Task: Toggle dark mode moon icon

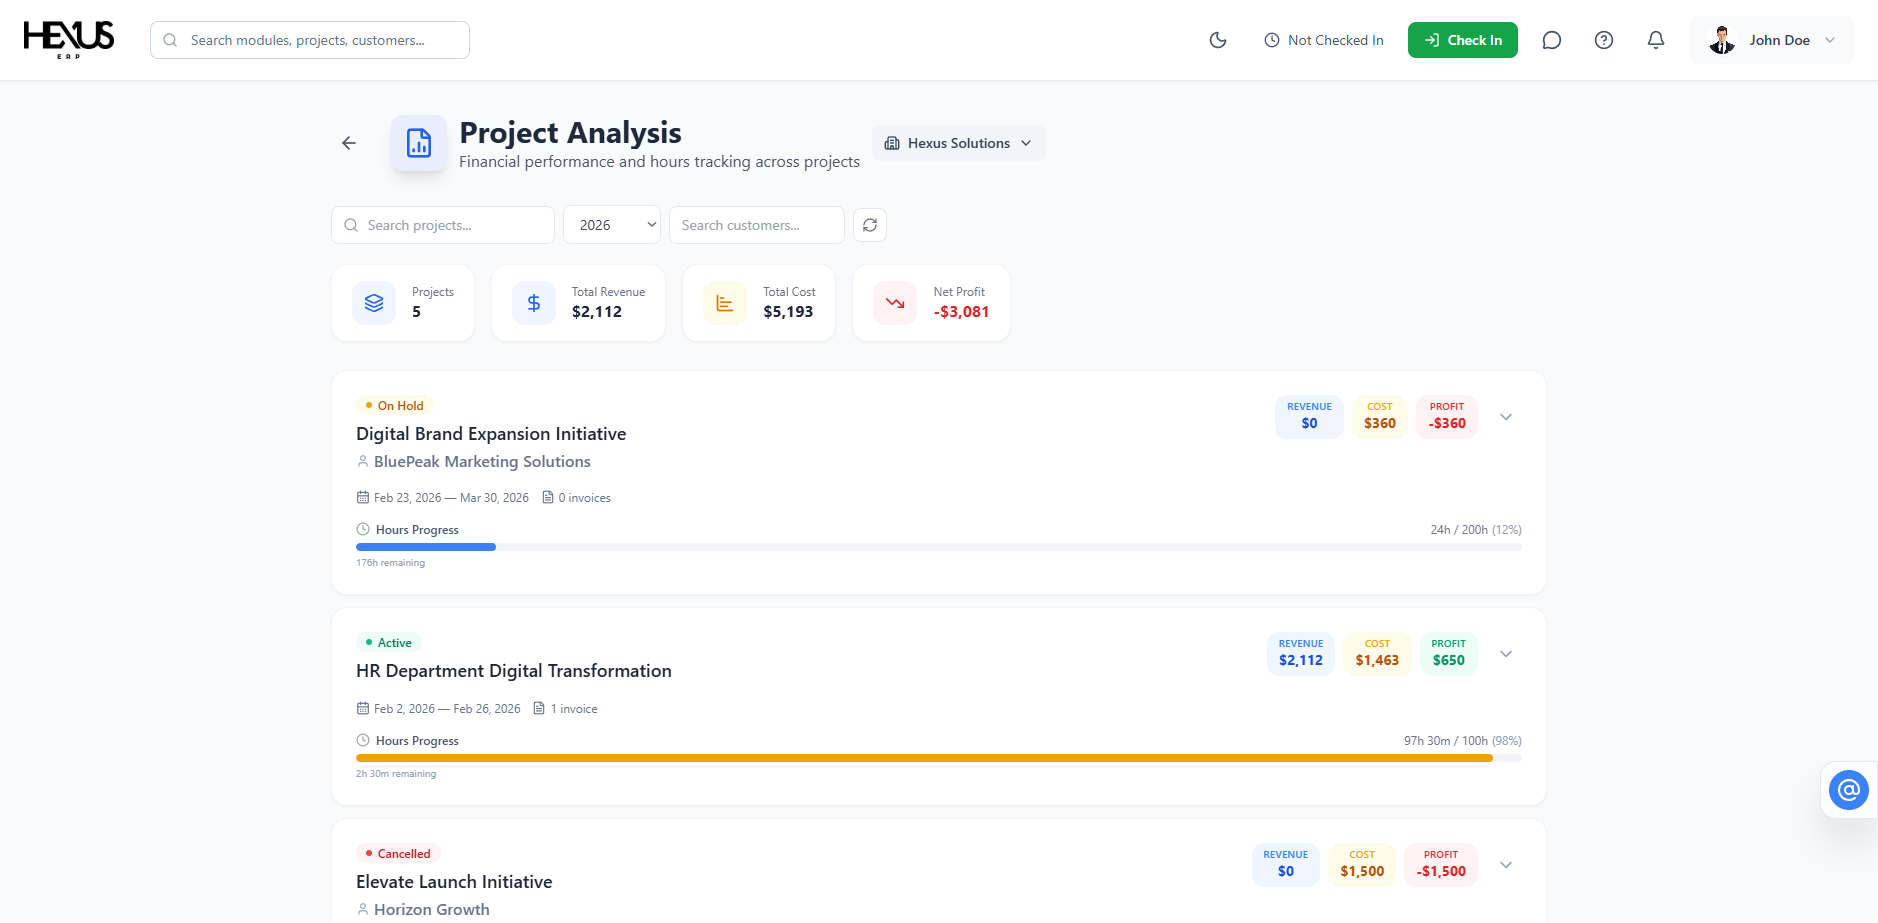Action: coord(1218,40)
